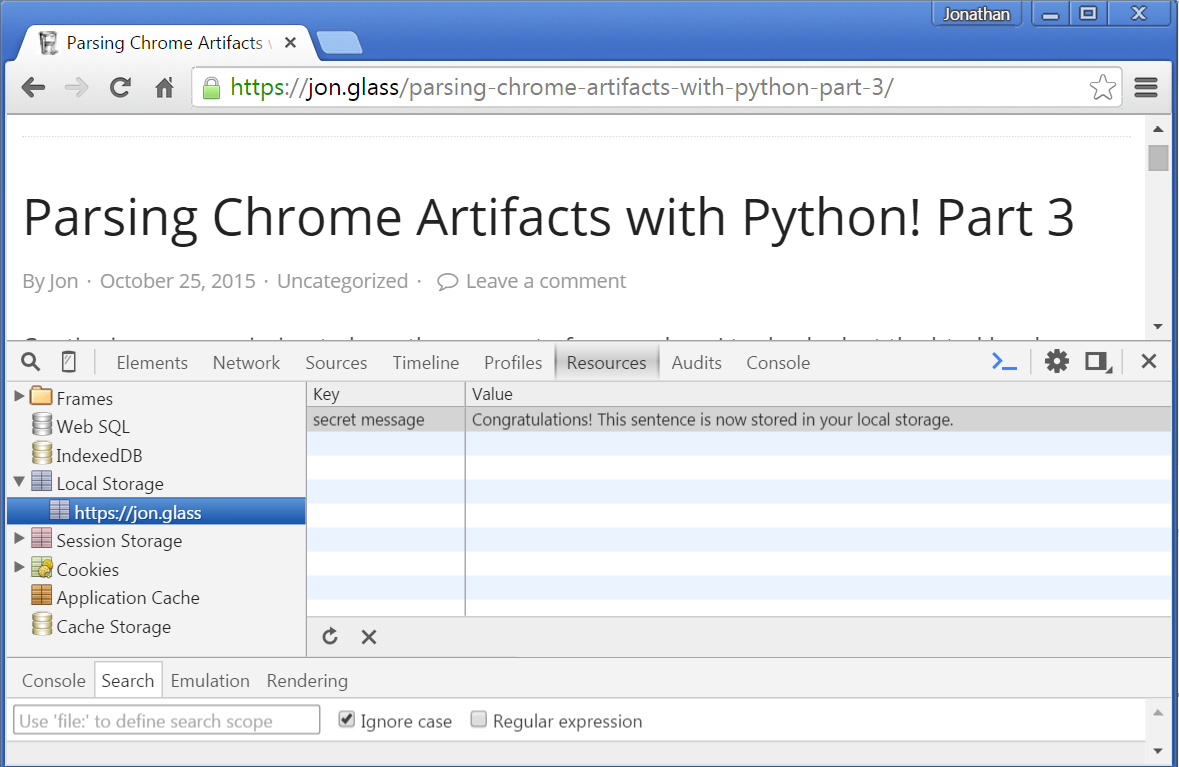Activate the DevTools inspect magnifier icon
This screenshot has height=767, width=1179.
pos(30,362)
